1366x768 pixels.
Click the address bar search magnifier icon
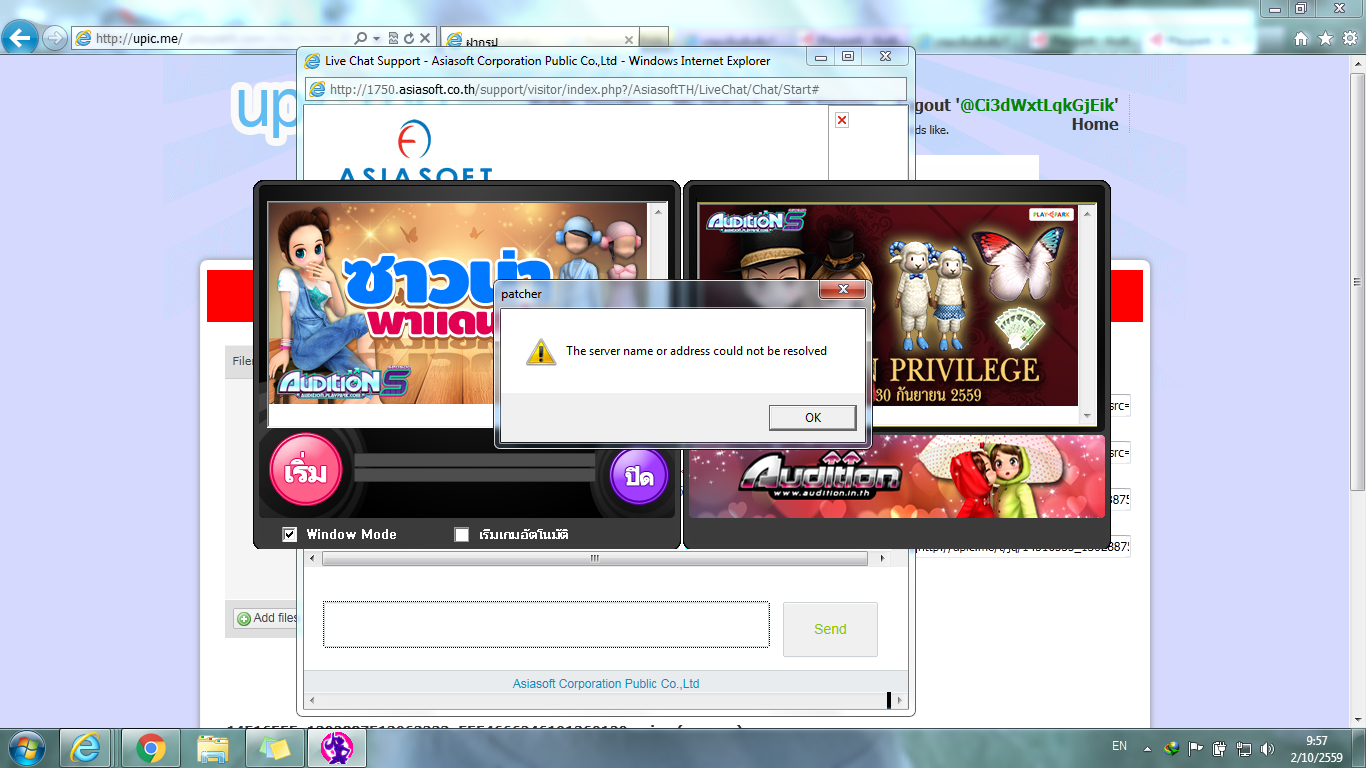click(x=361, y=38)
